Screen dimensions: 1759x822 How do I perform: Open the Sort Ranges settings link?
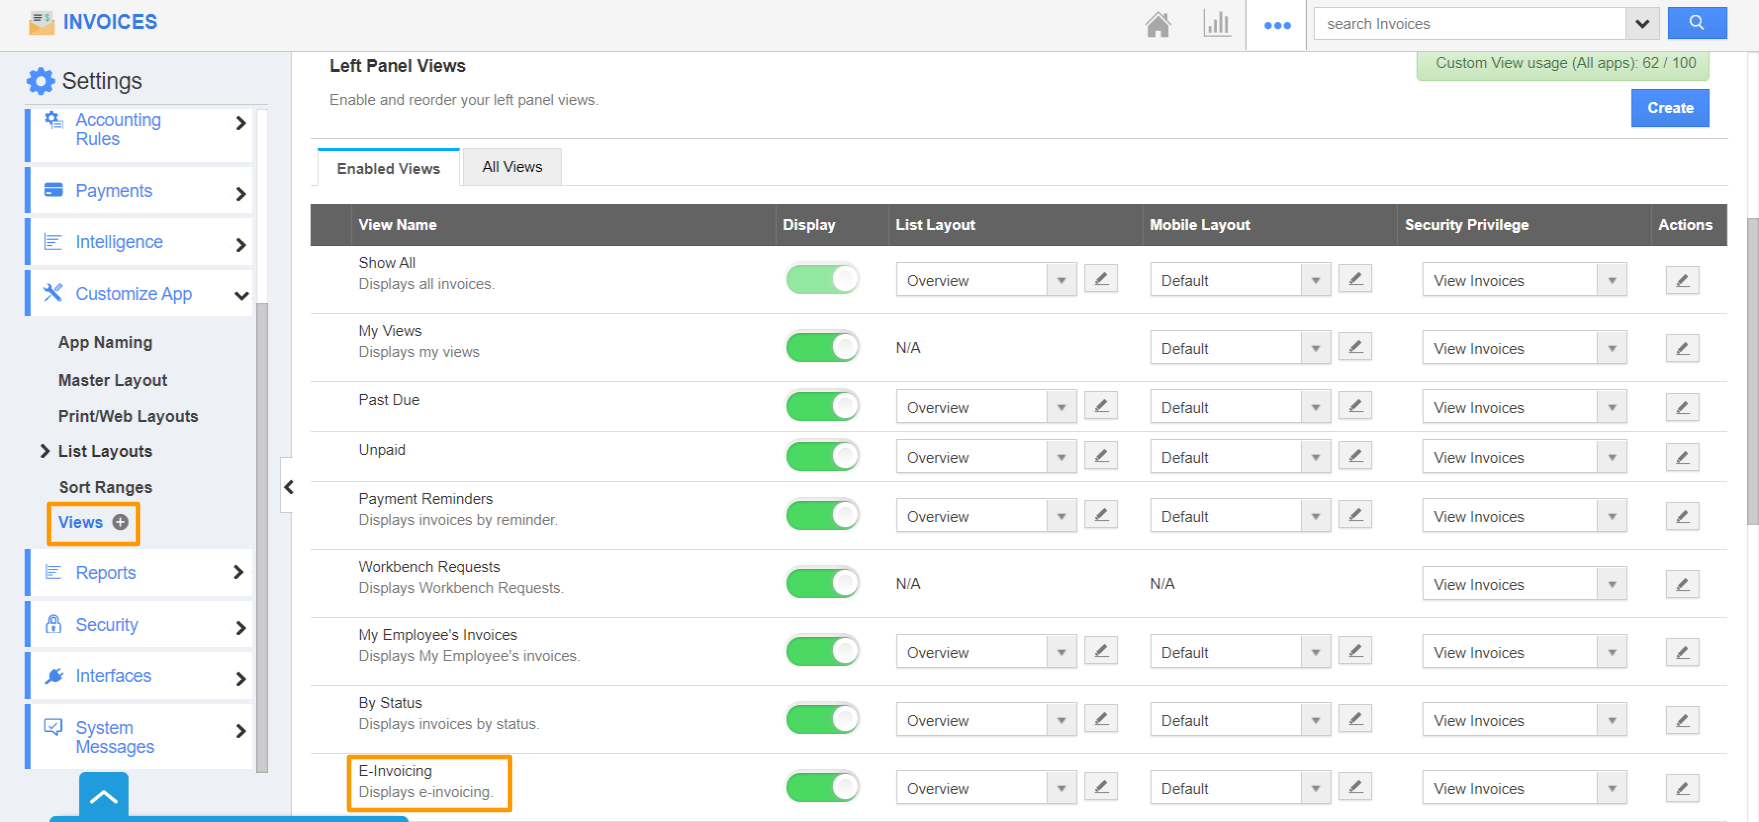click(105, 487)
